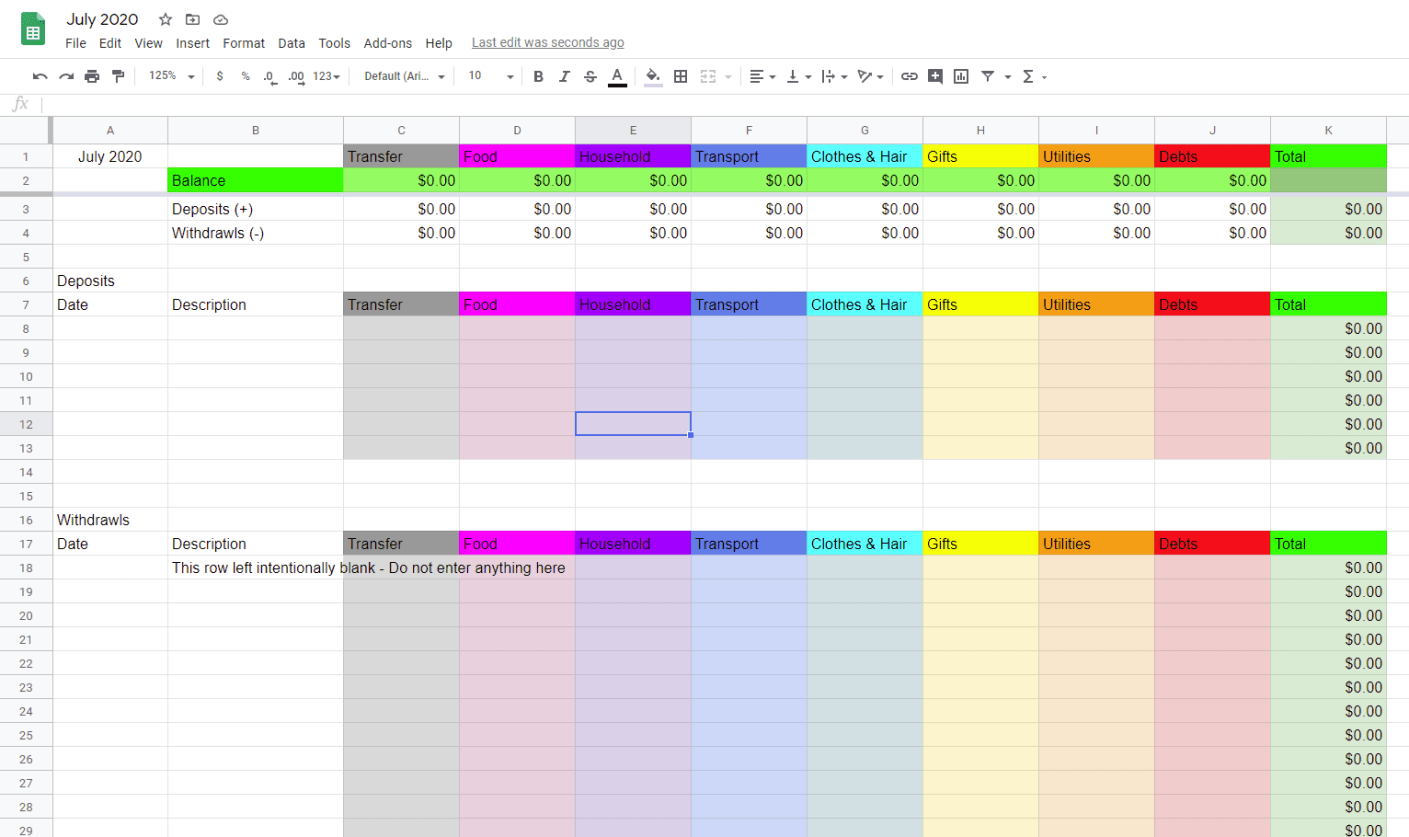Select the 'Withdrawls (-)' cell in row 4
Image resolution: width=1409 pixels, height=837 pixels.
[256, 233]
